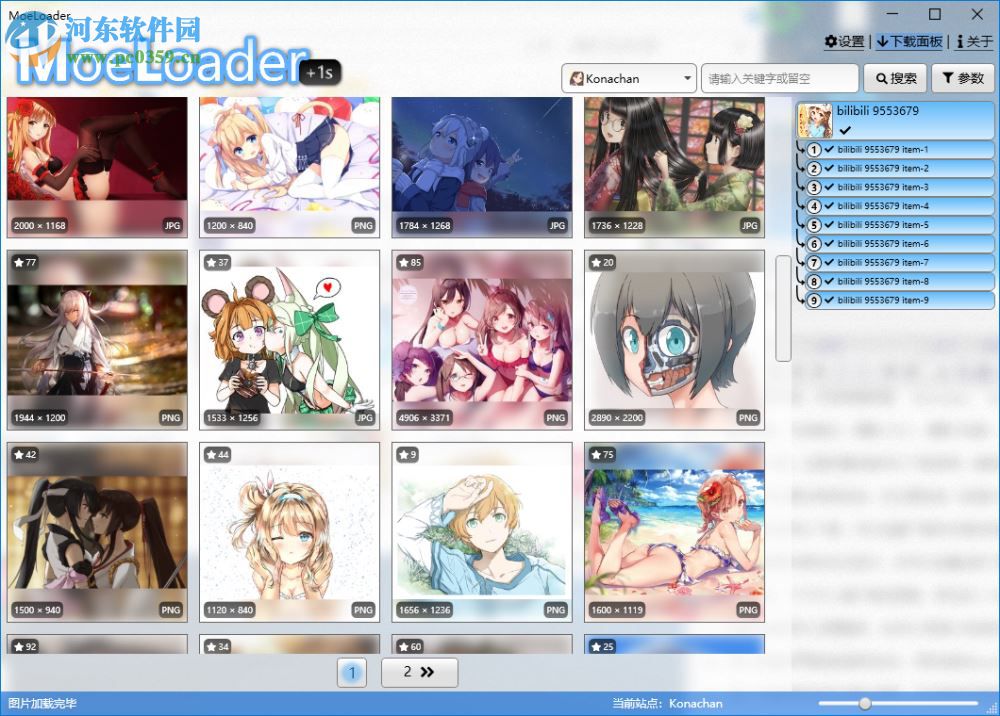Click the star 34 score badge
The width and height of the screenshot is (1000, 716).
click(x=217, y=647)
